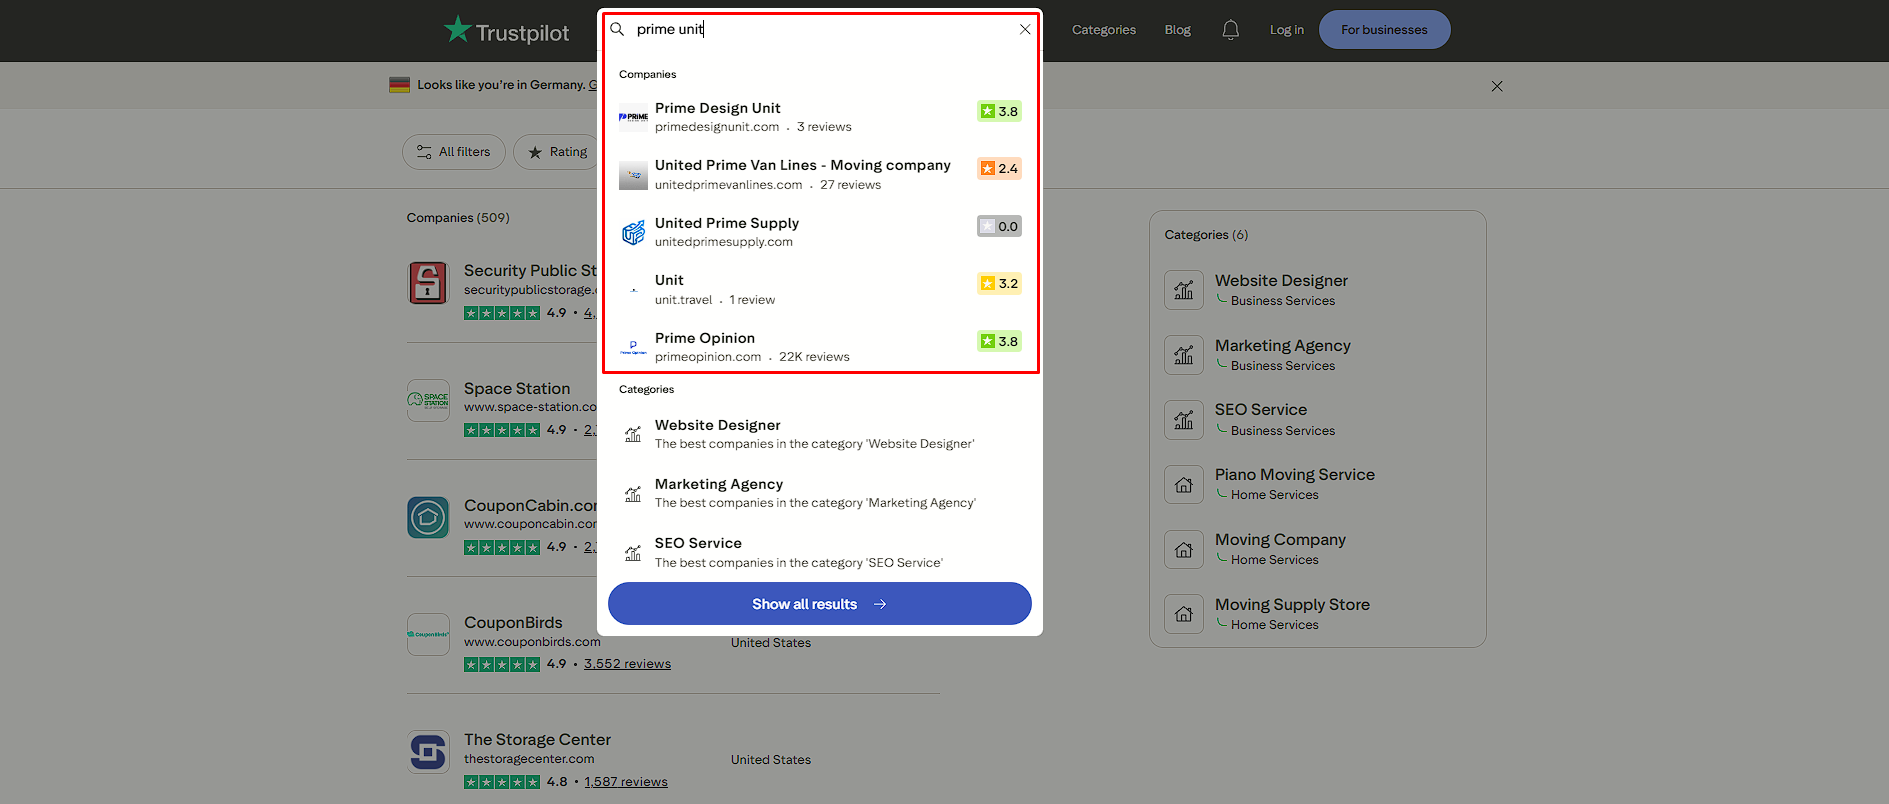Screen dimensions: 1889x804
Task: Open the Moving Supply Store house icon
Action: pos(1184,614)
